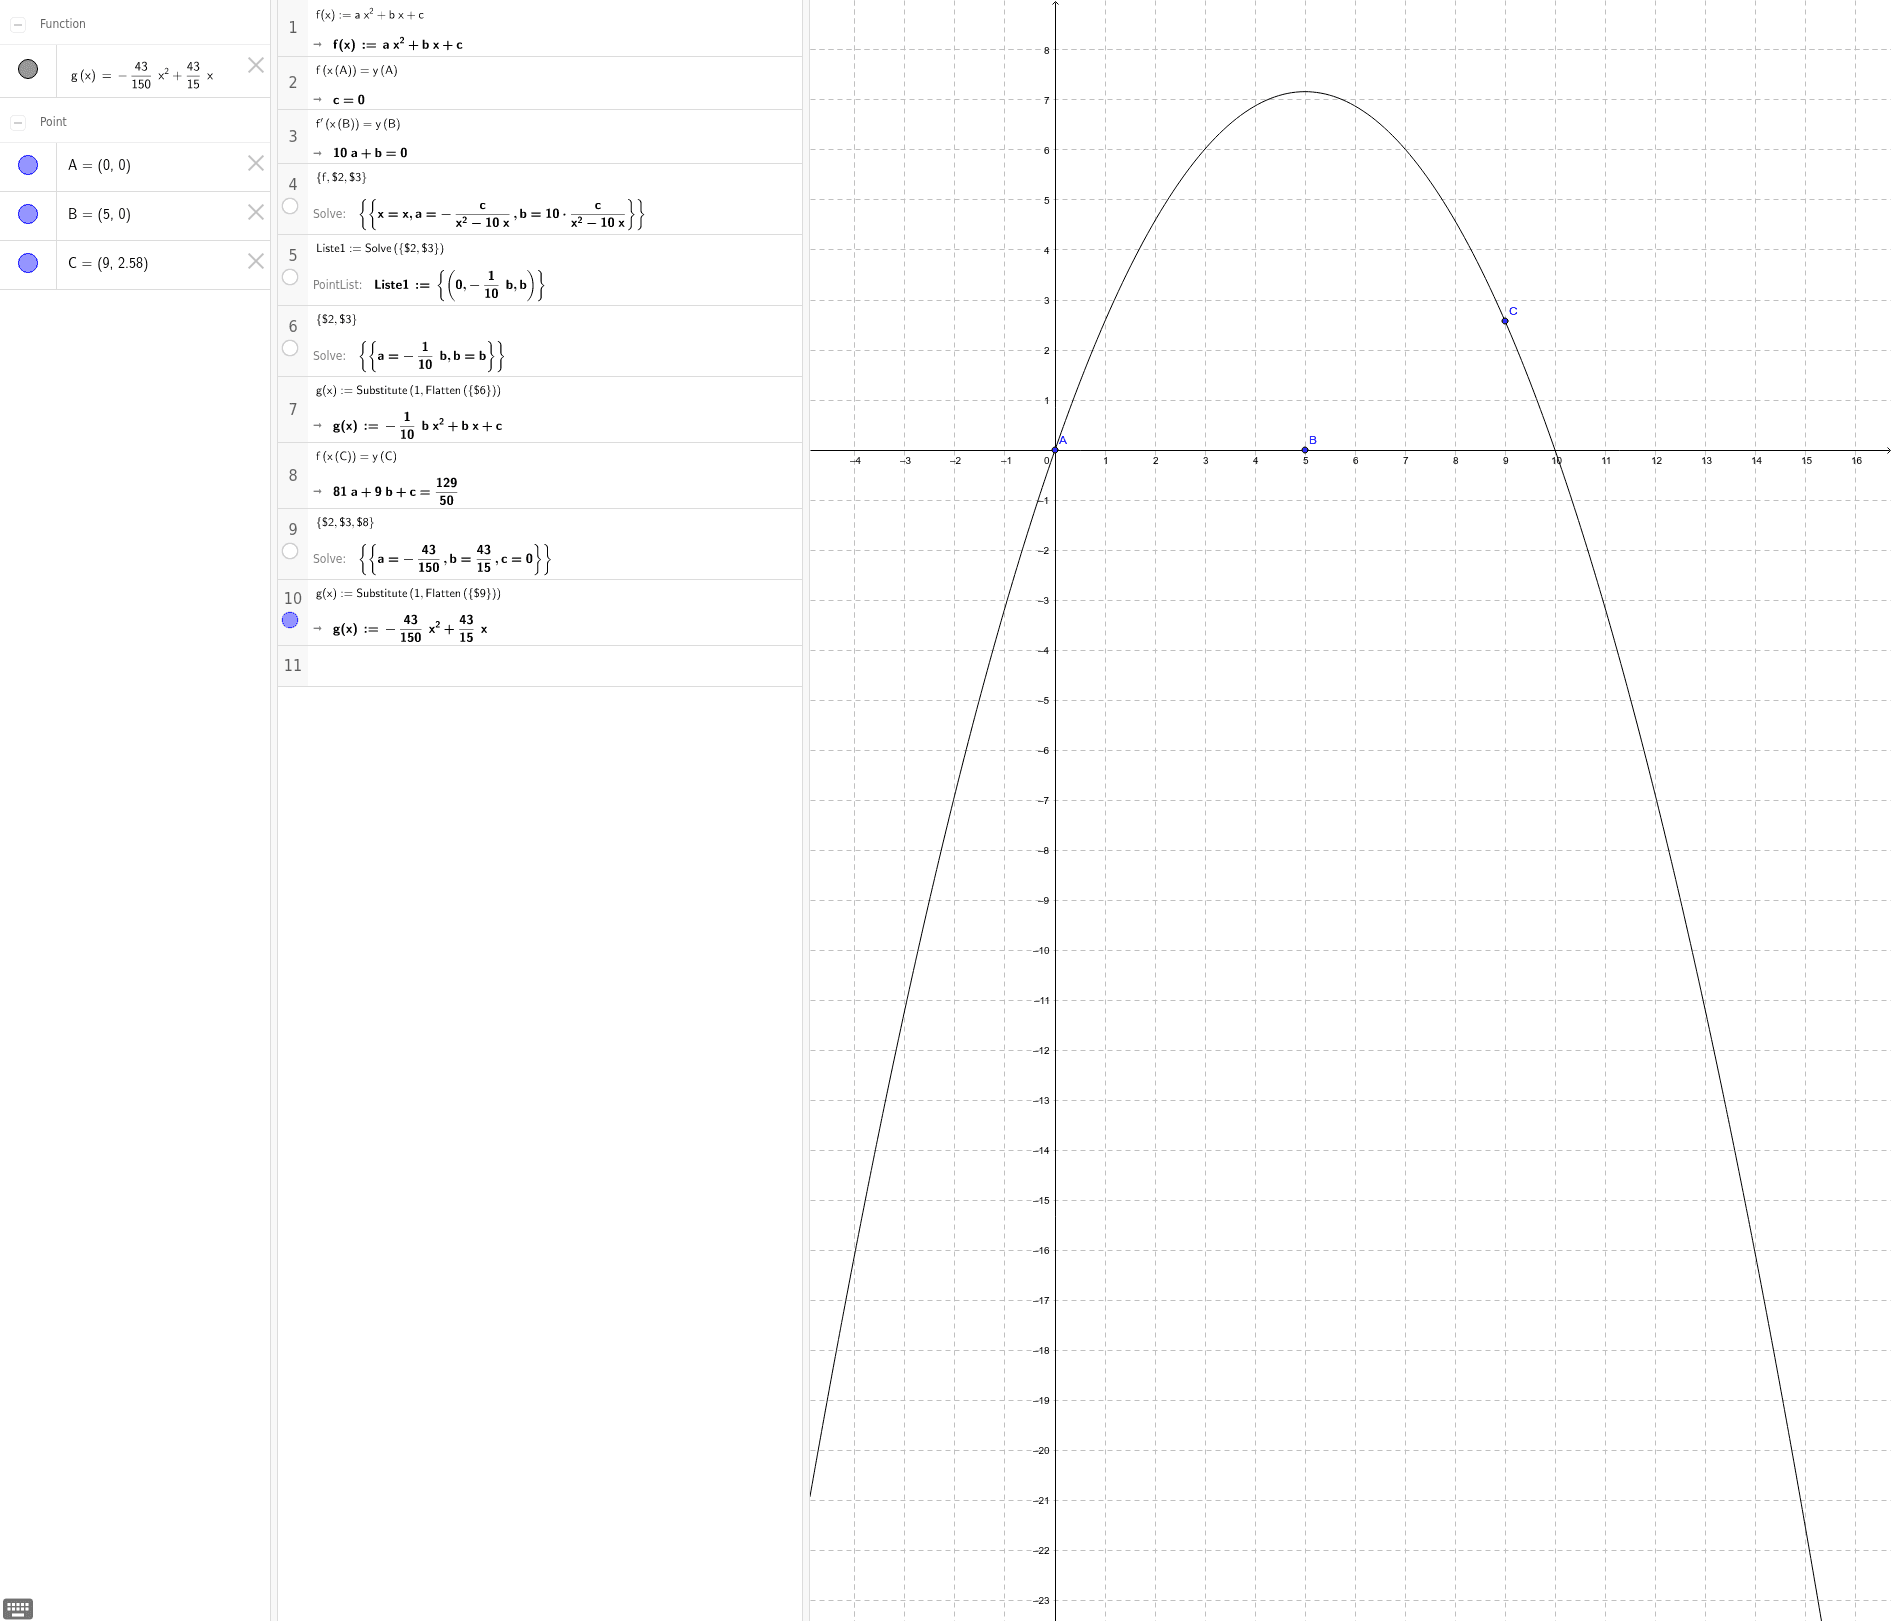Image resolution: width=1893 pixels, height=1623 pixels.
Task: Click the input Liste1 := Solve({$2, $3})
Action: tap(380, 248)
